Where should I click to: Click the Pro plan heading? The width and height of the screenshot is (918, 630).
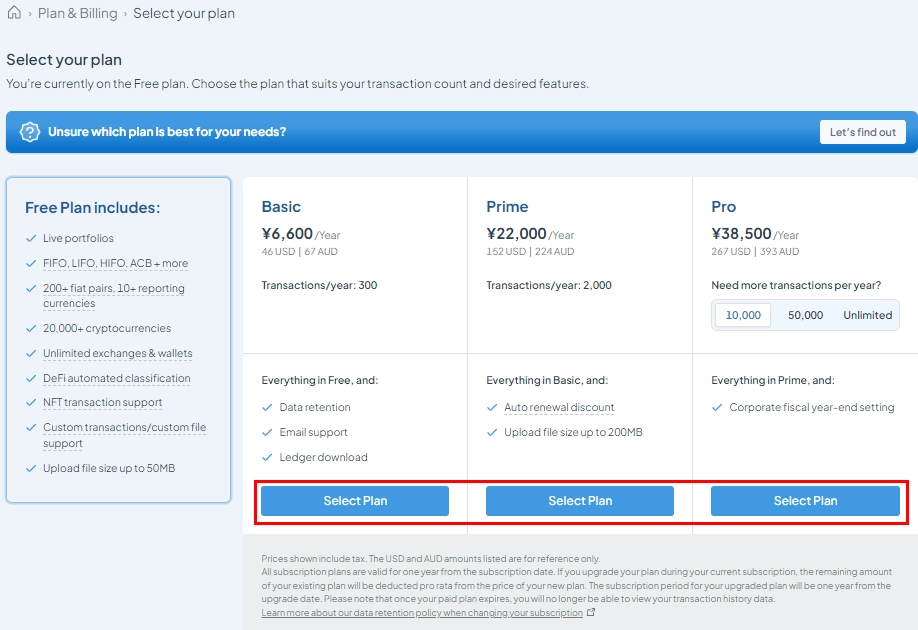pyautogui.click(x=724, y=207)
